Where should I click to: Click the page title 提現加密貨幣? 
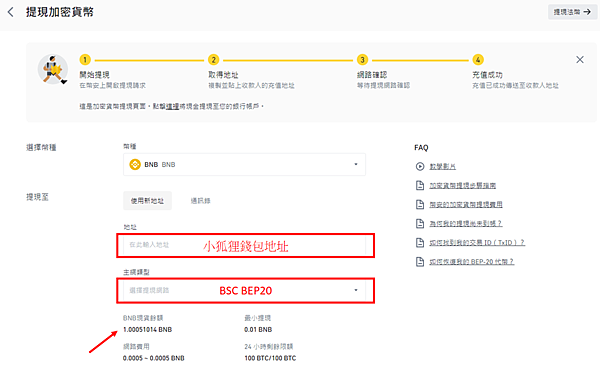(x=60, y=12)
